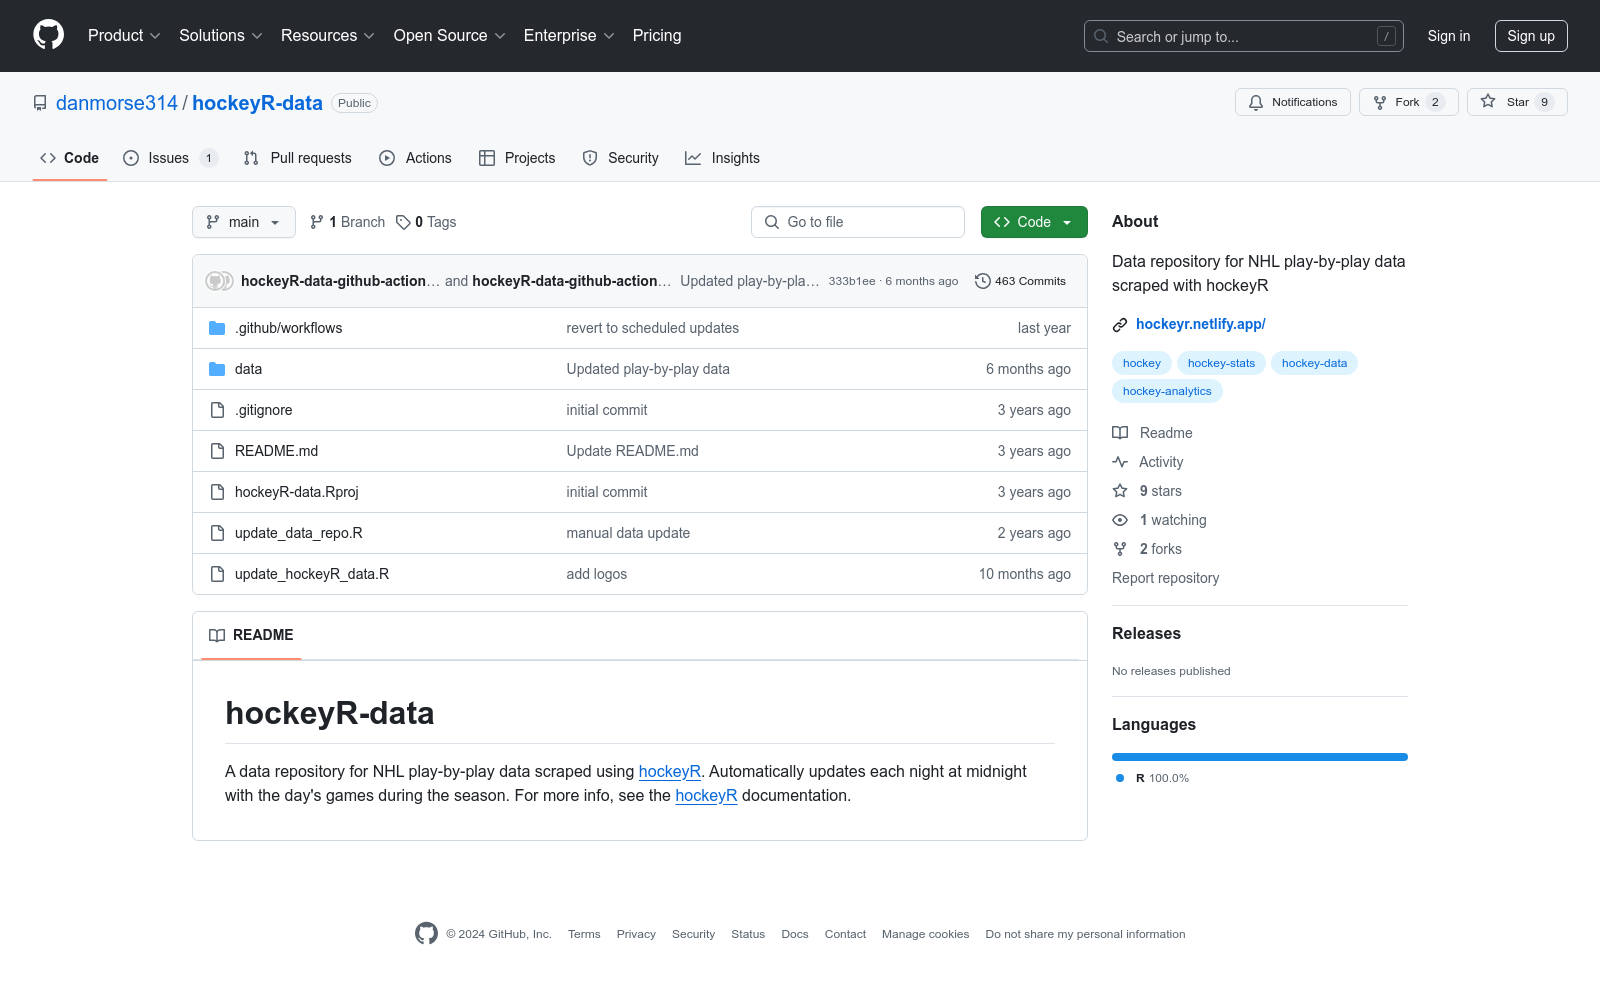Expand the Resources menu
Image resolution: width=1600 pixels, height=1000 pixels.
(x=328, y=36)
